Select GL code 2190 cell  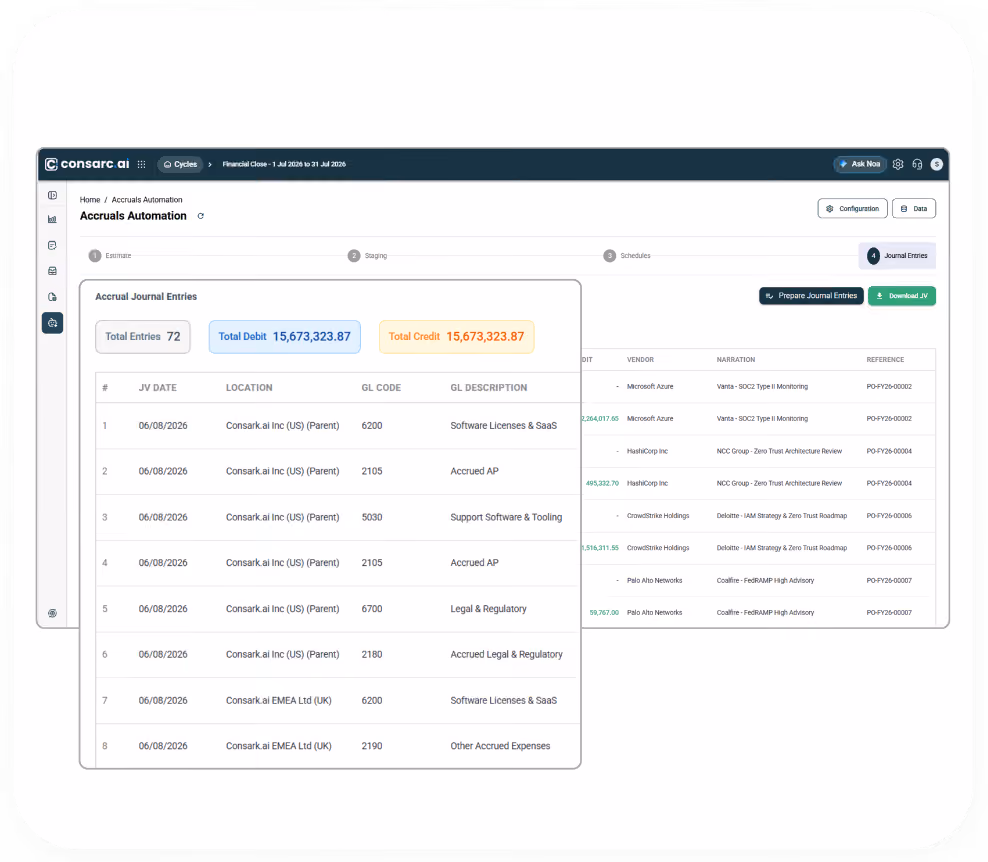372,746
